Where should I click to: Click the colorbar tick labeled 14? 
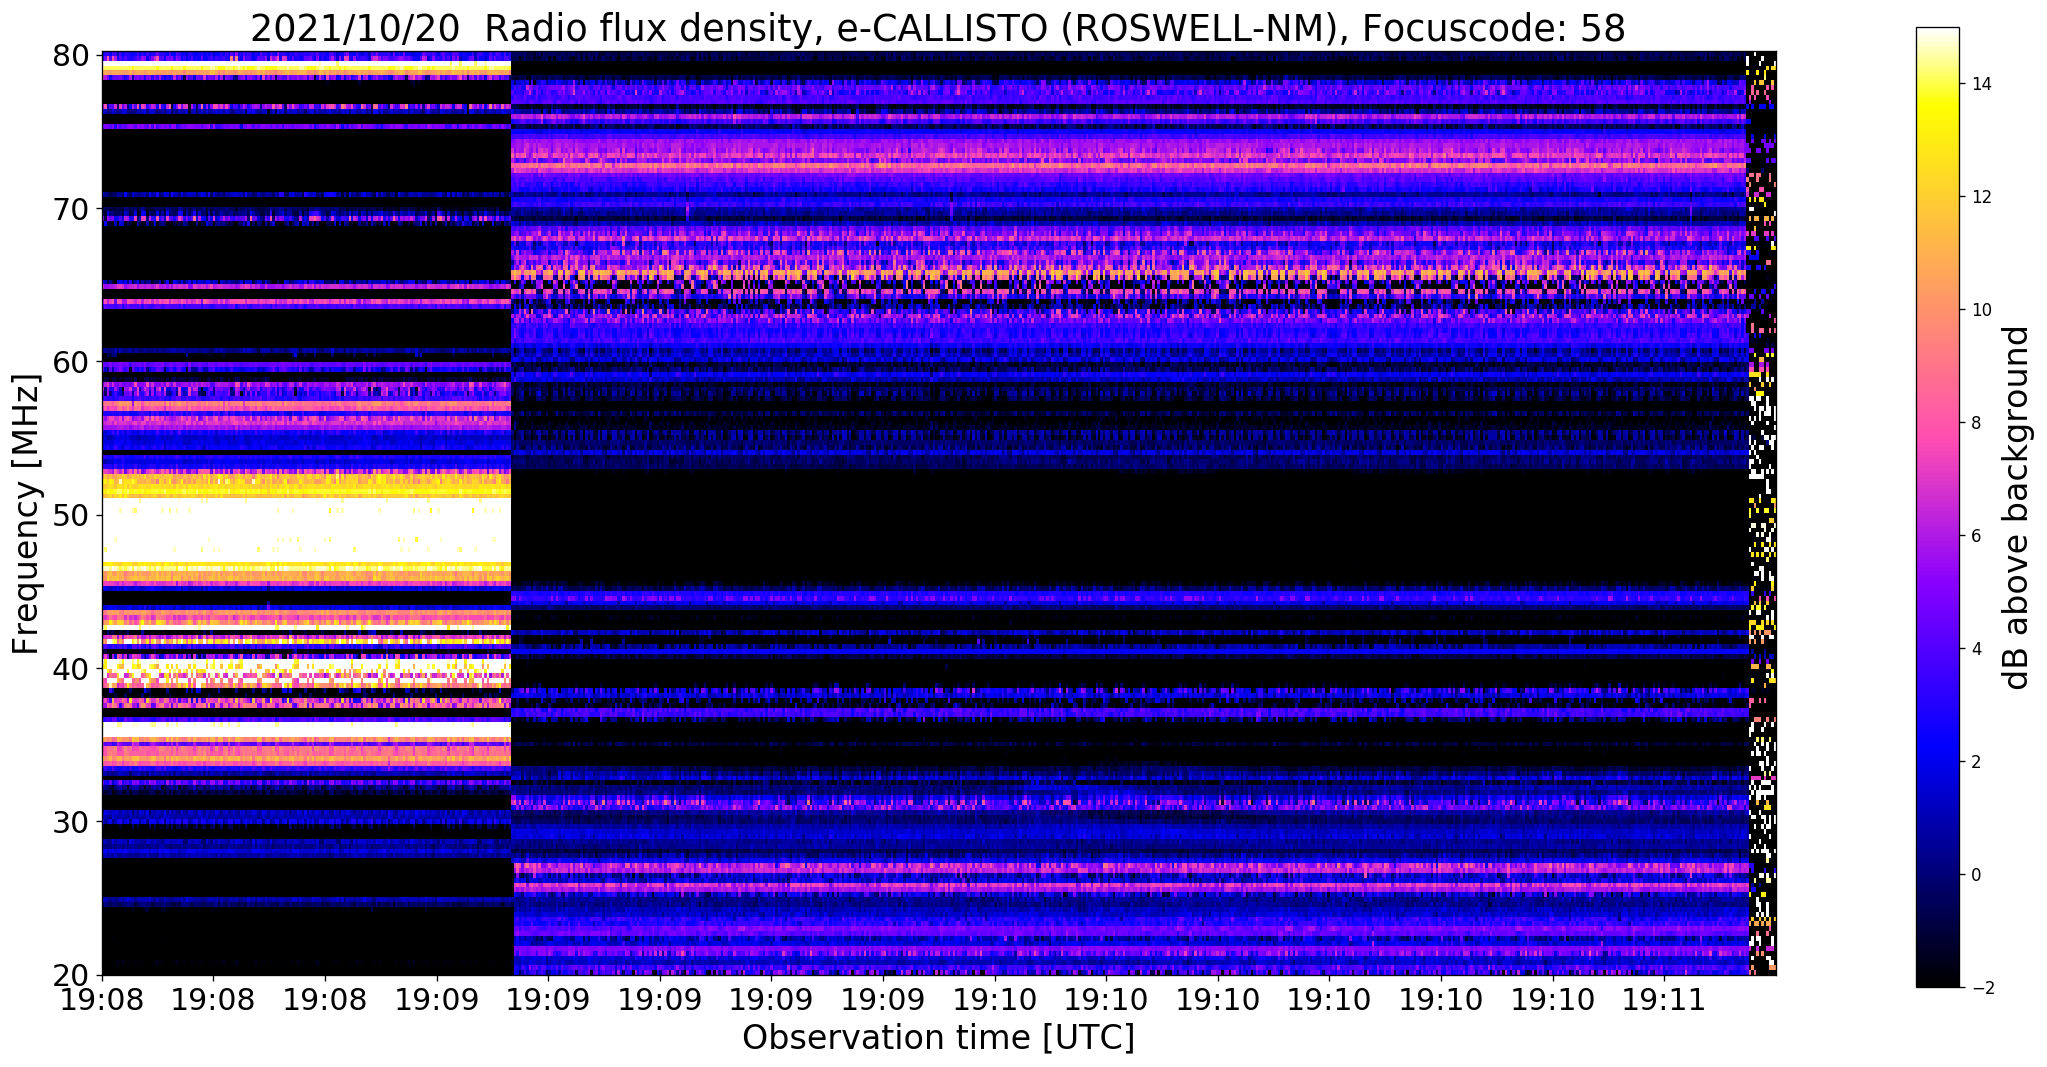(x=1979, y=84)
